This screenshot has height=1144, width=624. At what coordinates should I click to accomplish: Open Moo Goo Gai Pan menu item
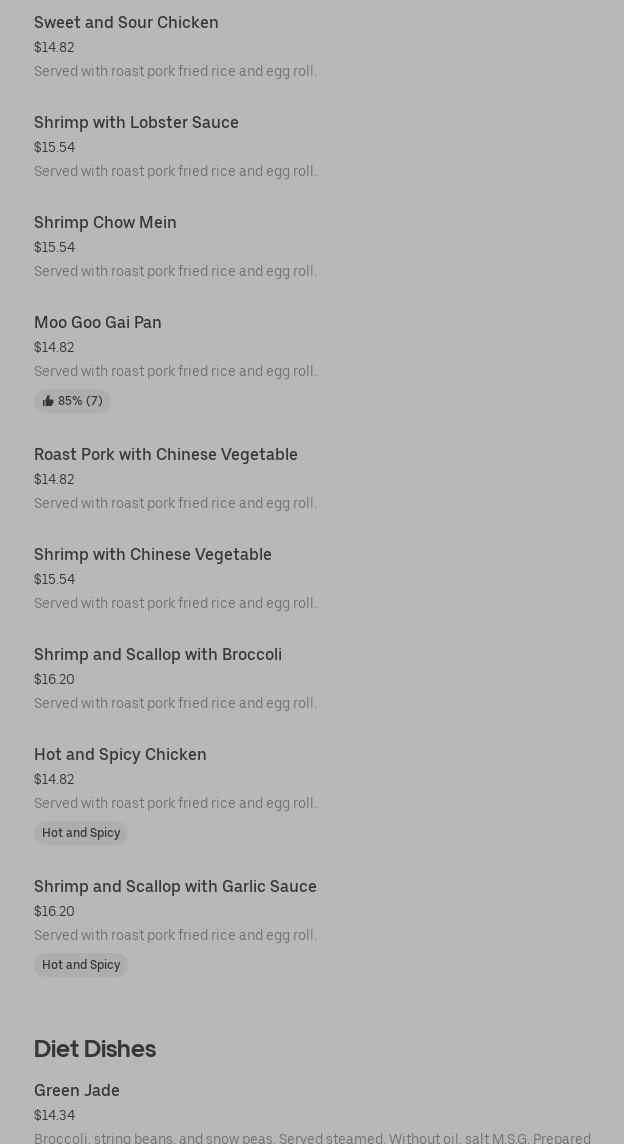(x=98, y=322)
